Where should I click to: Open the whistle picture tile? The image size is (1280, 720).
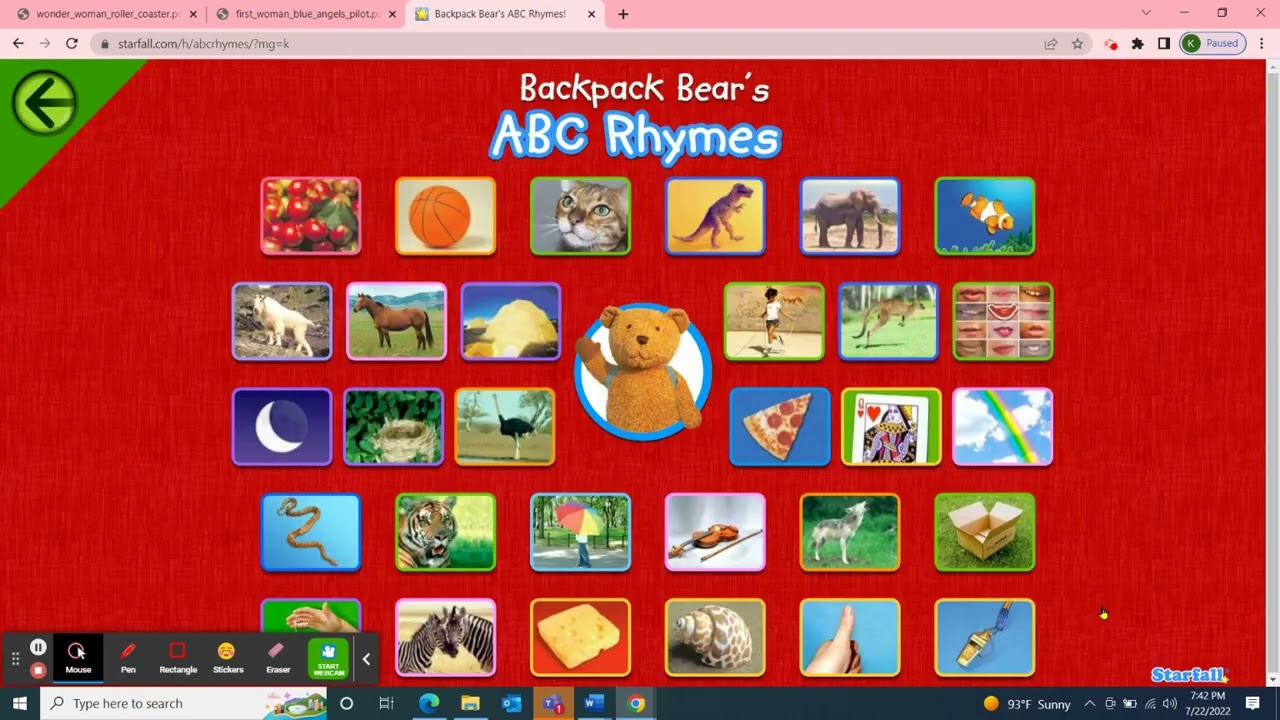tap(985, 637)
